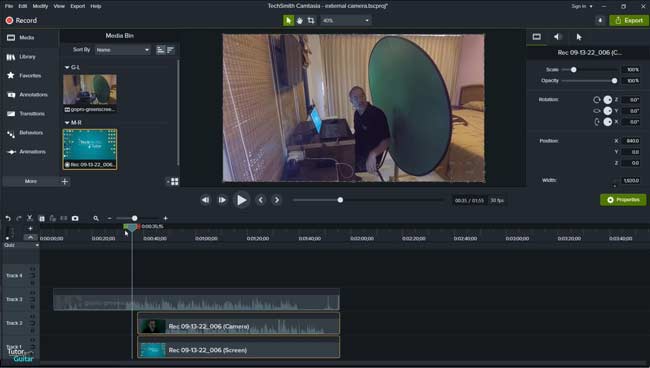This screenshot has width=650, height=368.
Task: Select the Rec 09-13-22_006 media thumbnail
Action: coord(90,149)
